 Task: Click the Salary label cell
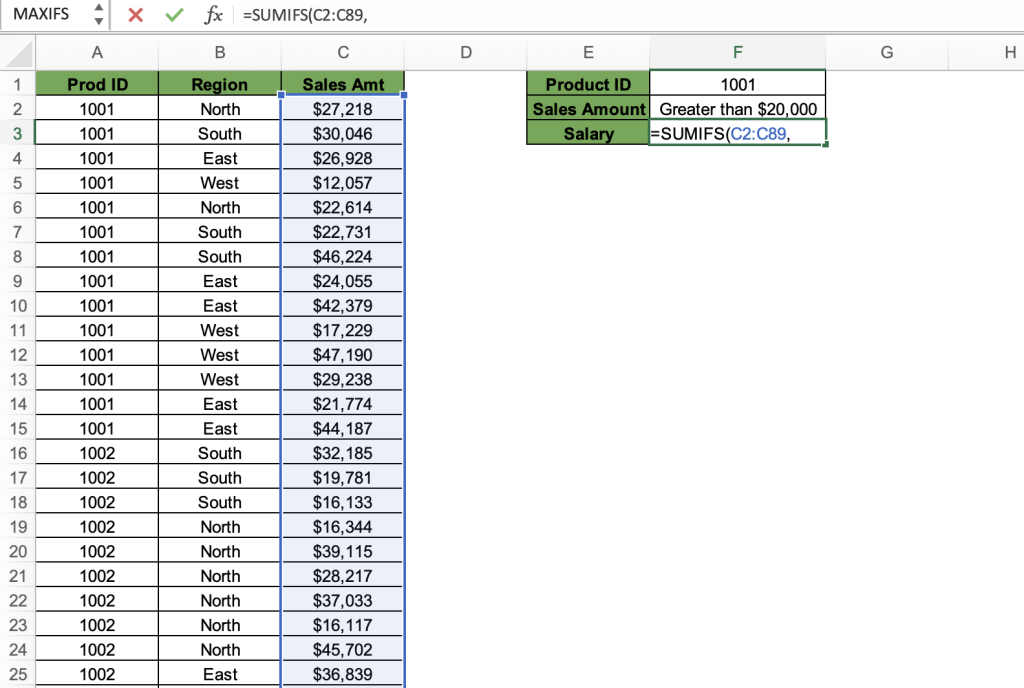tap(588, 134)
